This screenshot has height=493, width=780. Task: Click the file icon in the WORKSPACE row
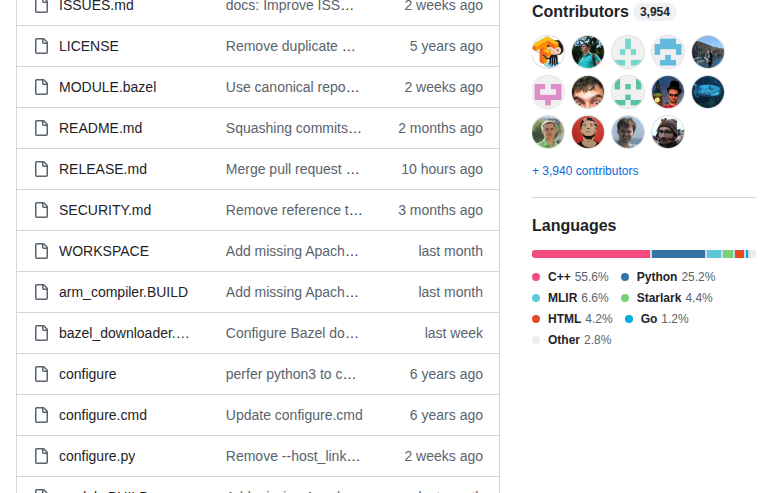pyautogui.click(x=41, y=251)
